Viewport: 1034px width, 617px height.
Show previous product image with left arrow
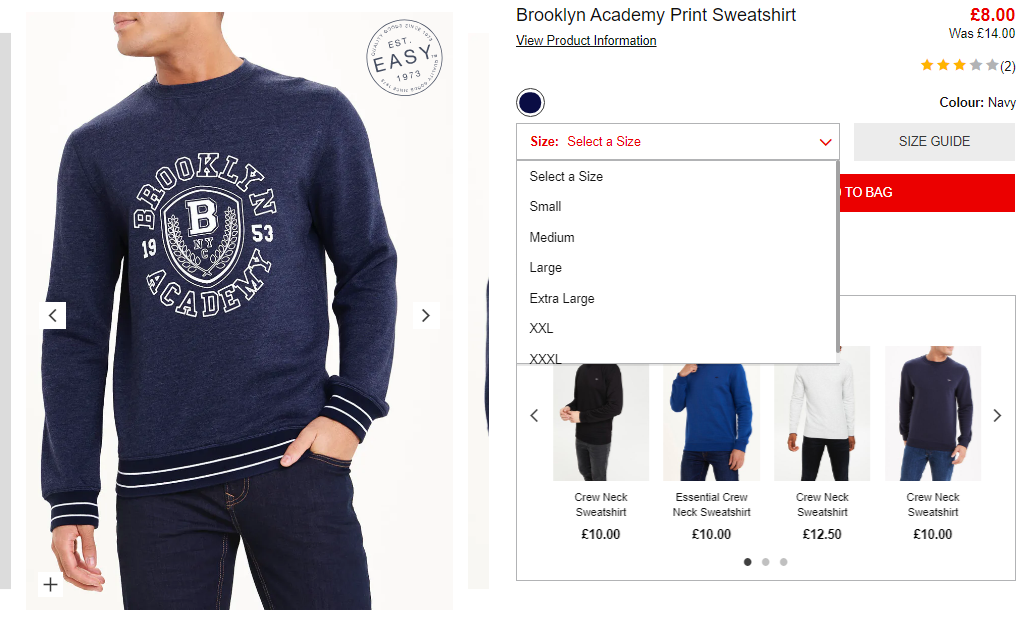53,315
